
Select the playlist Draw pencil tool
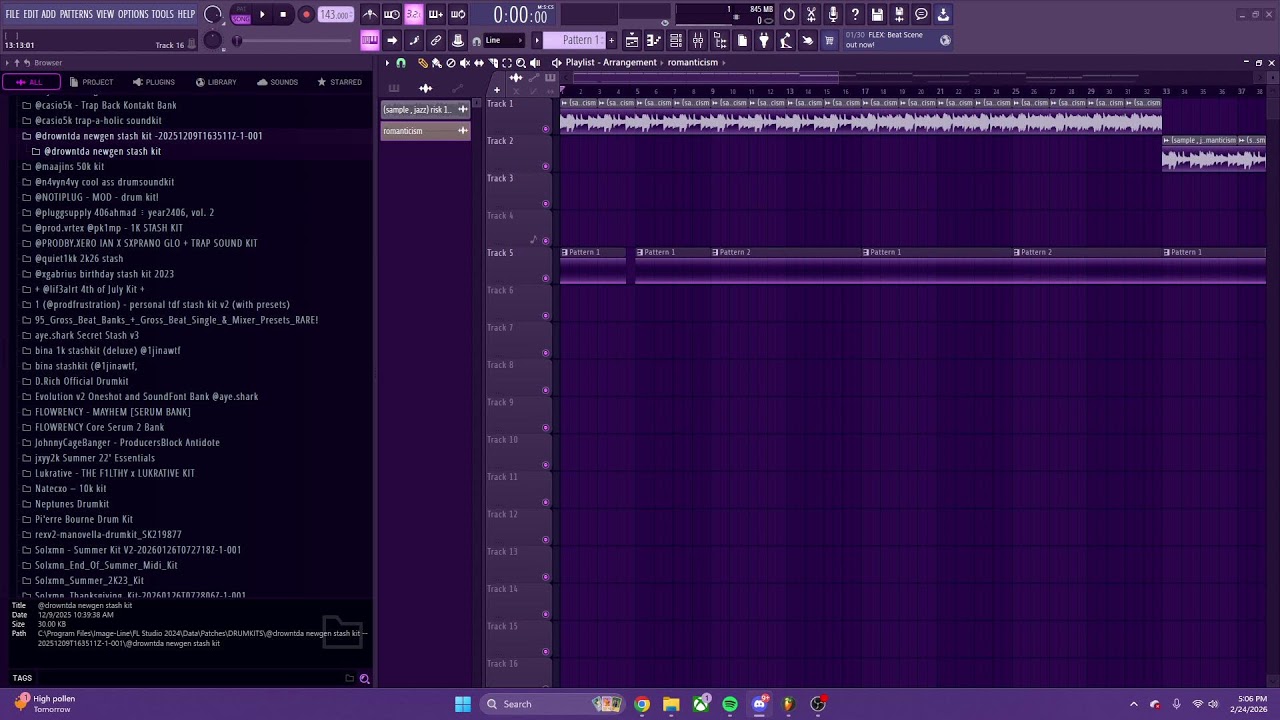pos(423,63)
